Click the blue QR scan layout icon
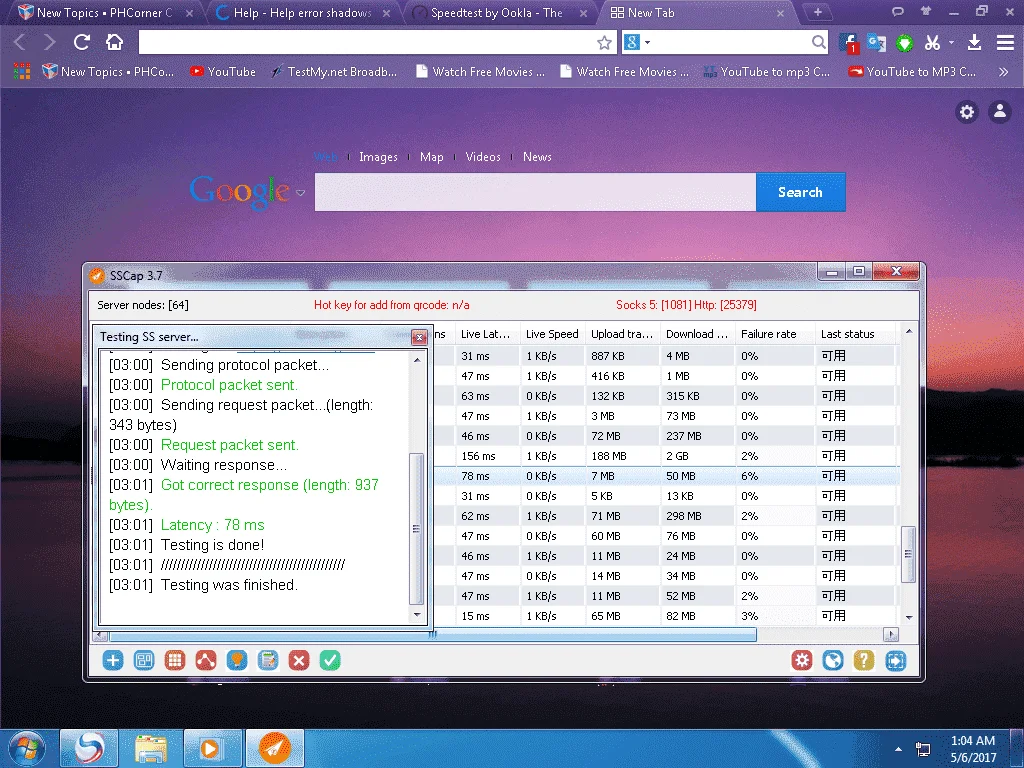The image size is (1024, 768). tap(144, 660)
